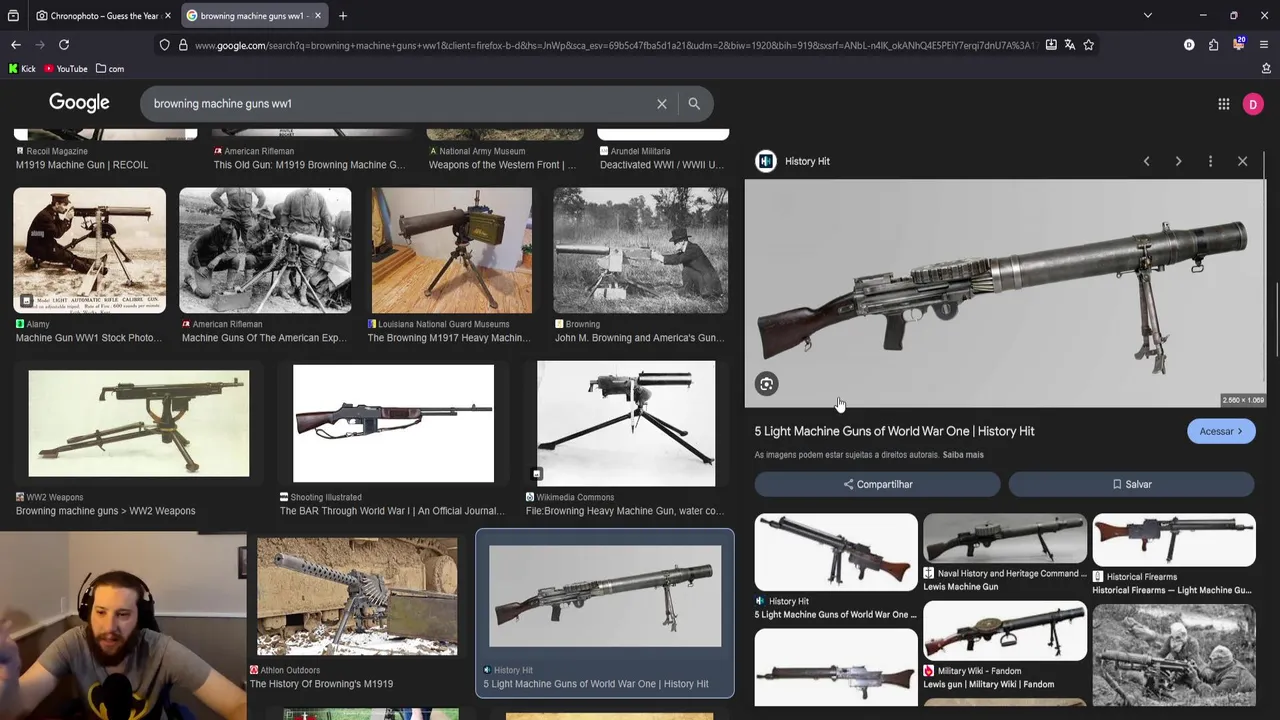Viewport: 1280px width, 720px height.
Task: Open the extensions puzzle icon
Action: click(x=1213, y=45)
